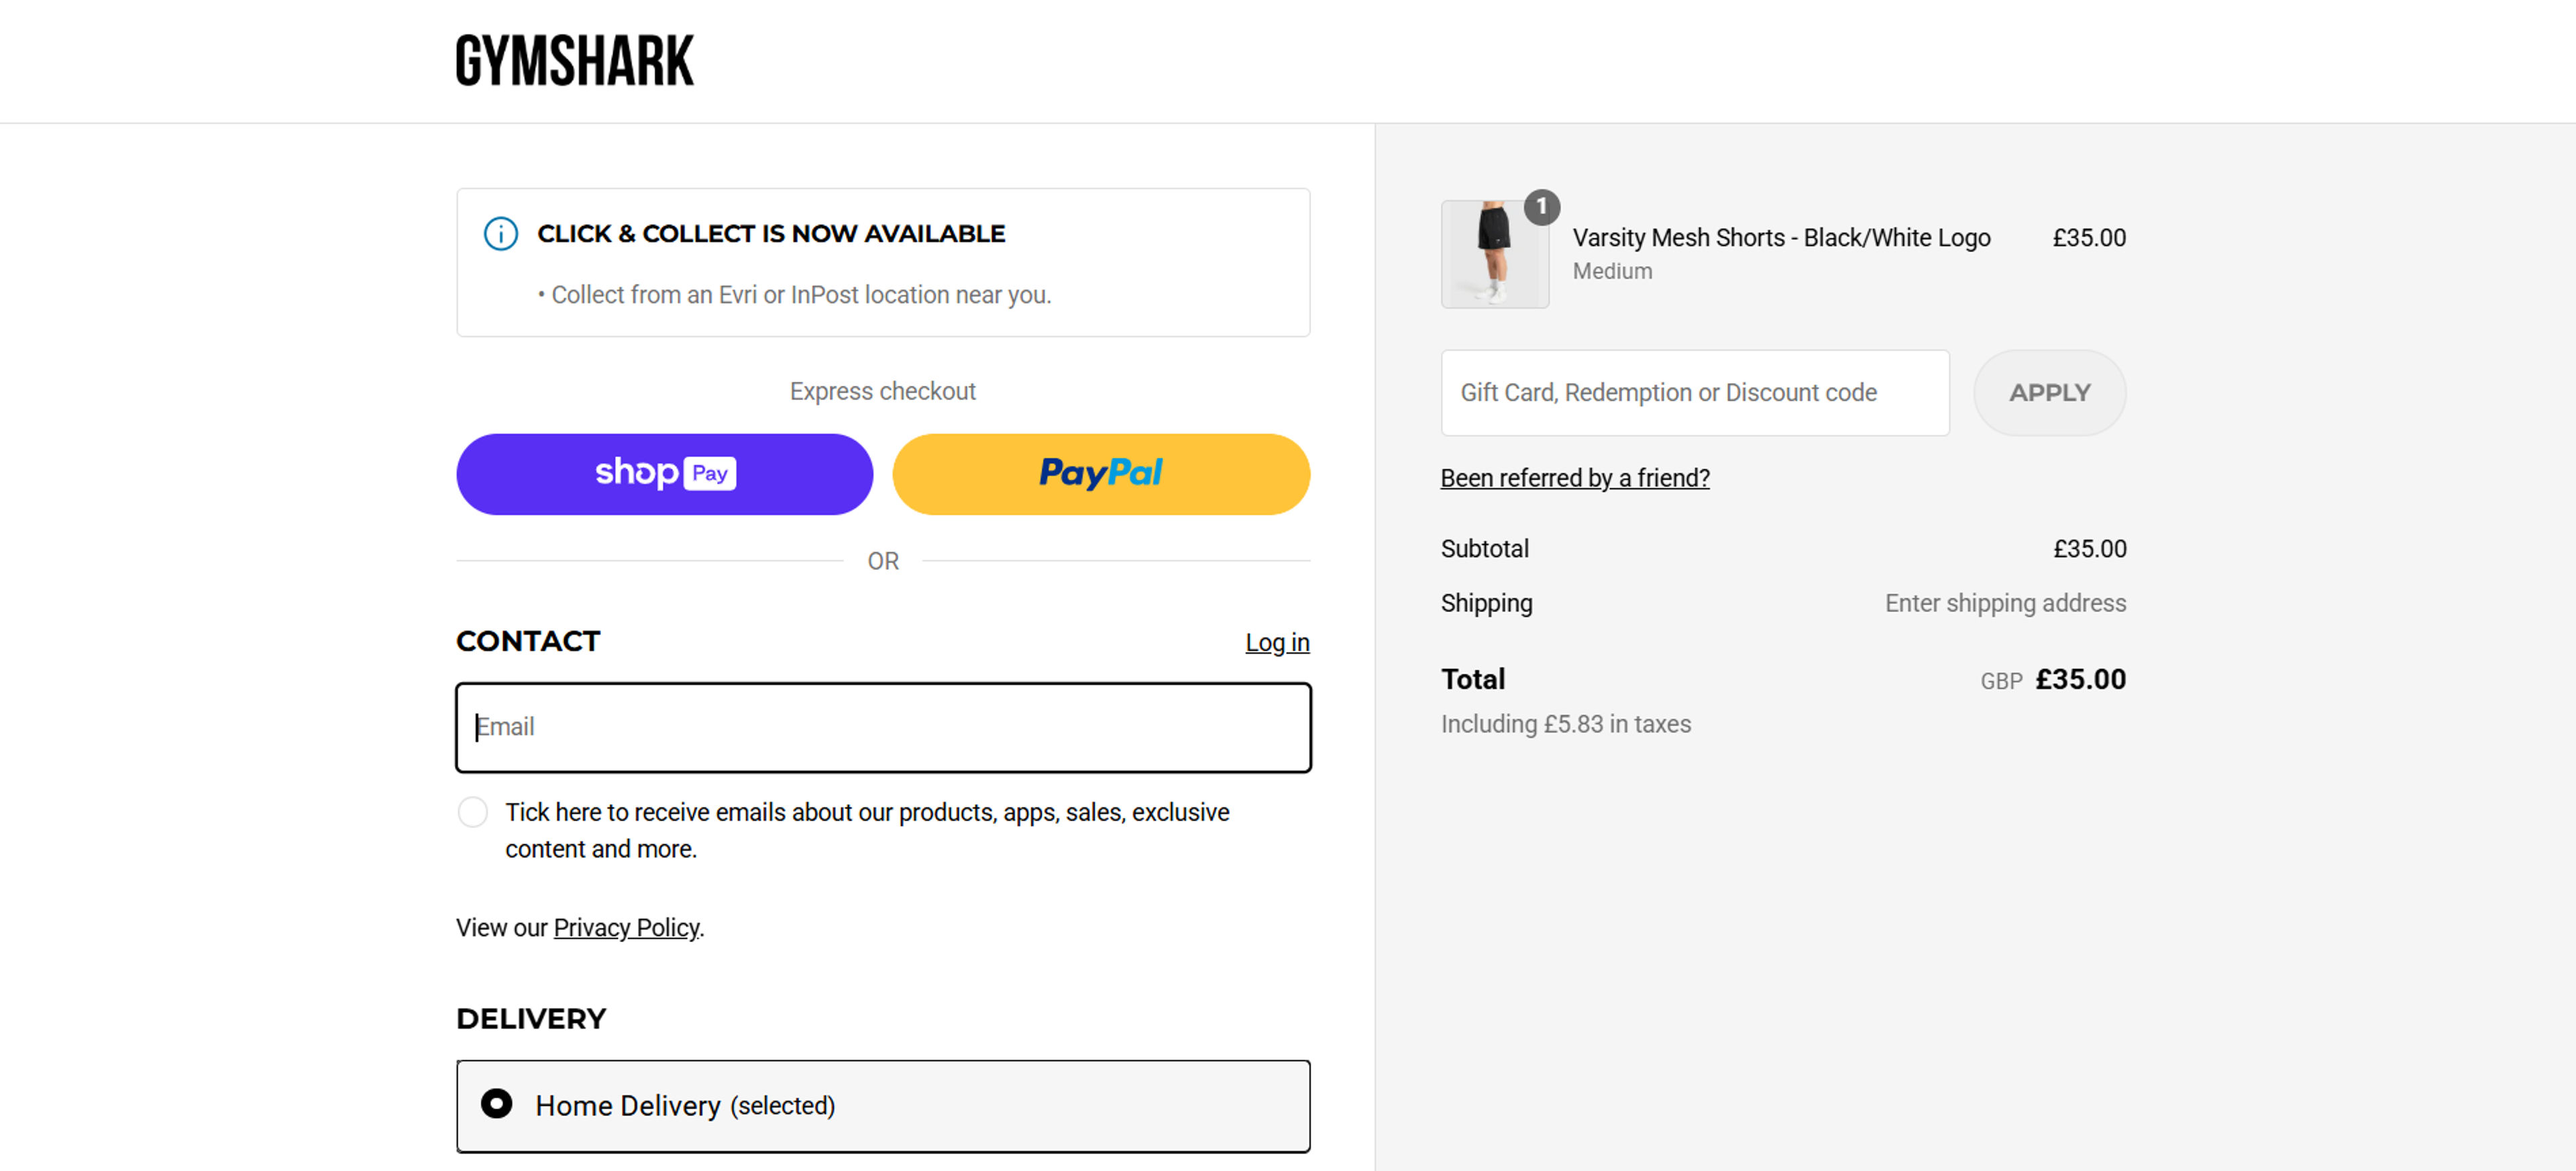Open the Privacy Policy link
The width and height of the screenshot is (2576, 1171).
627,928
